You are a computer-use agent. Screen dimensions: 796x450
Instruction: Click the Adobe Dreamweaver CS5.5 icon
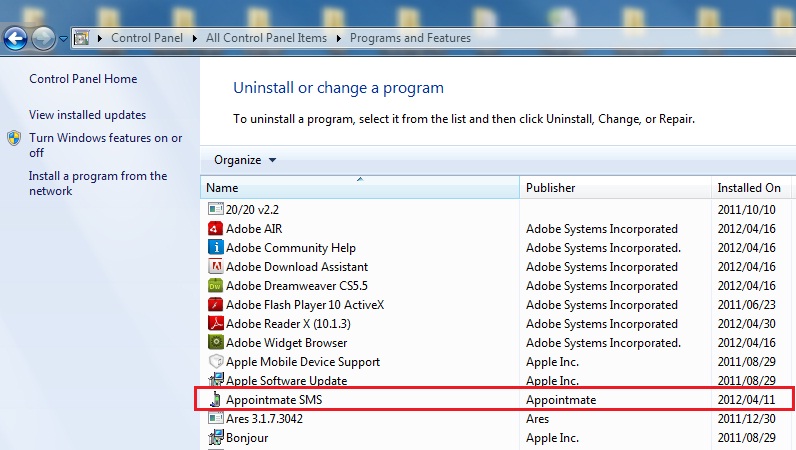(216, 285)
